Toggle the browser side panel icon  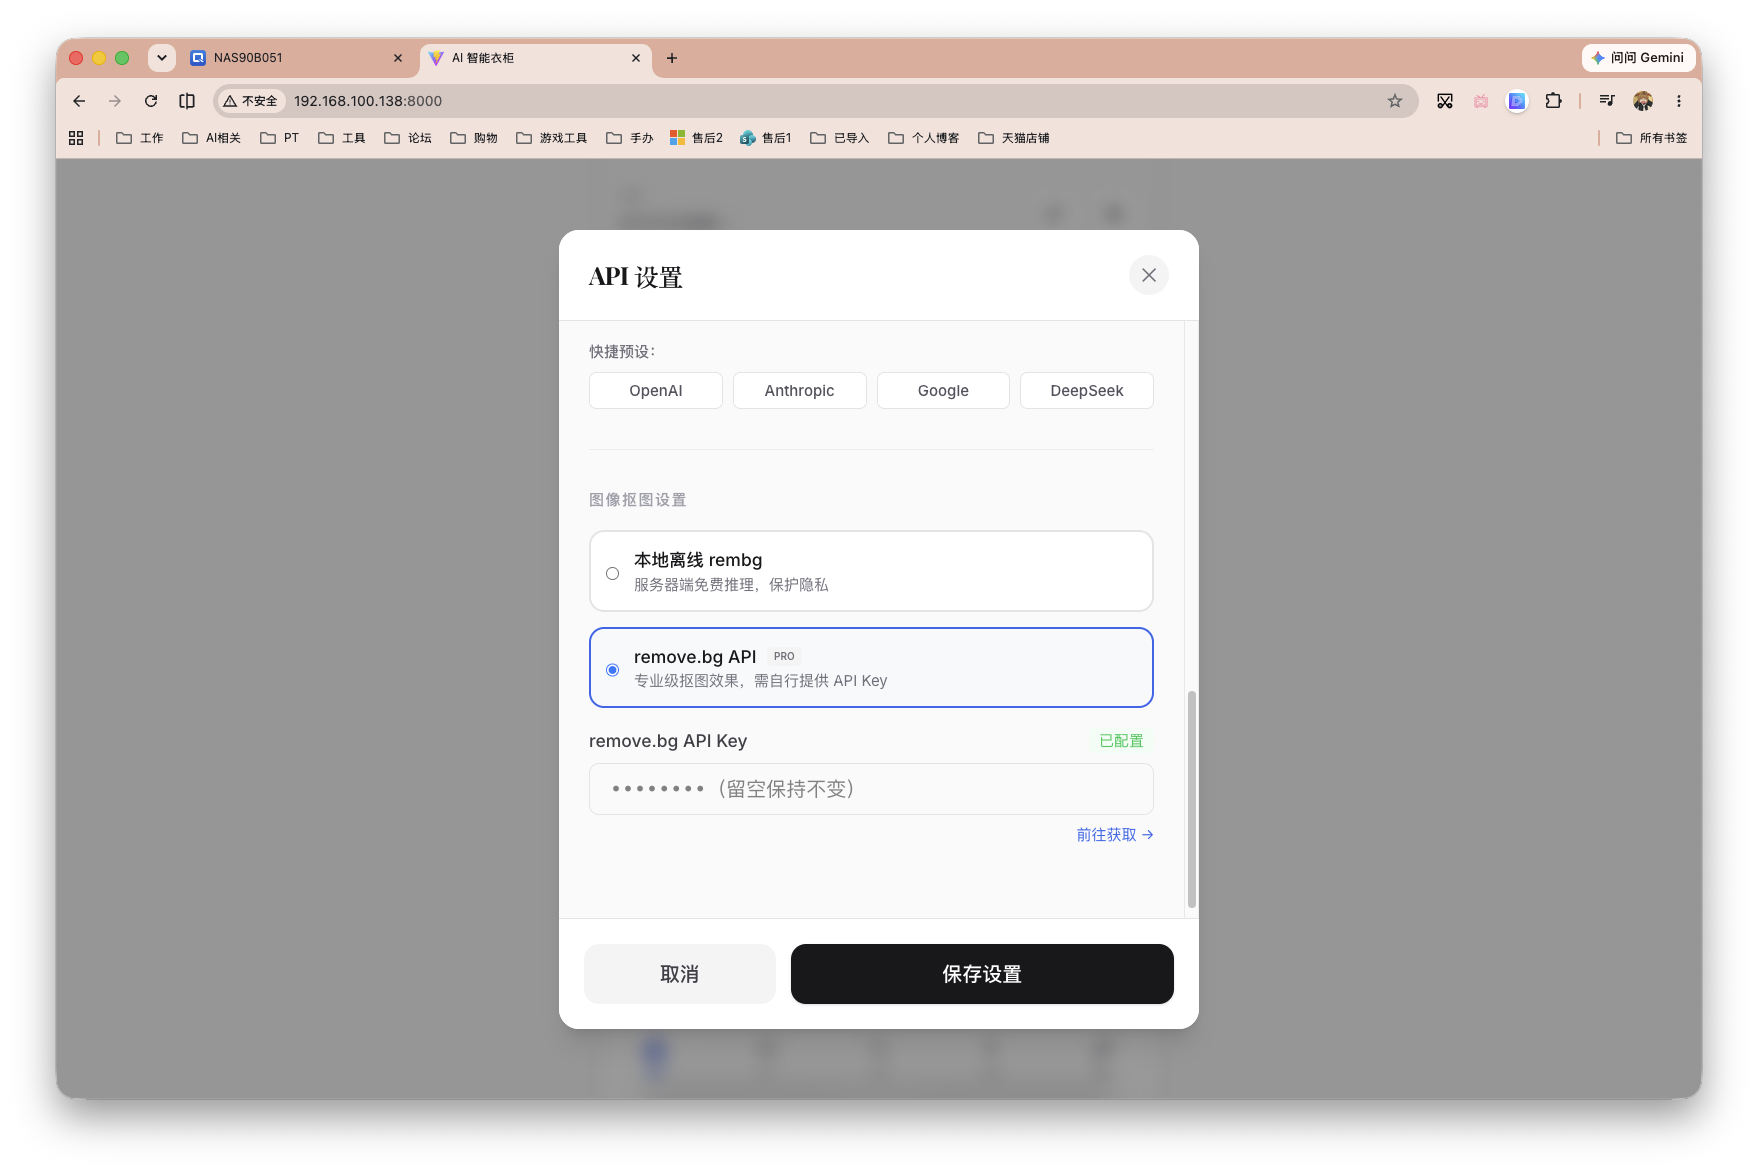click(x=187, y=101)
